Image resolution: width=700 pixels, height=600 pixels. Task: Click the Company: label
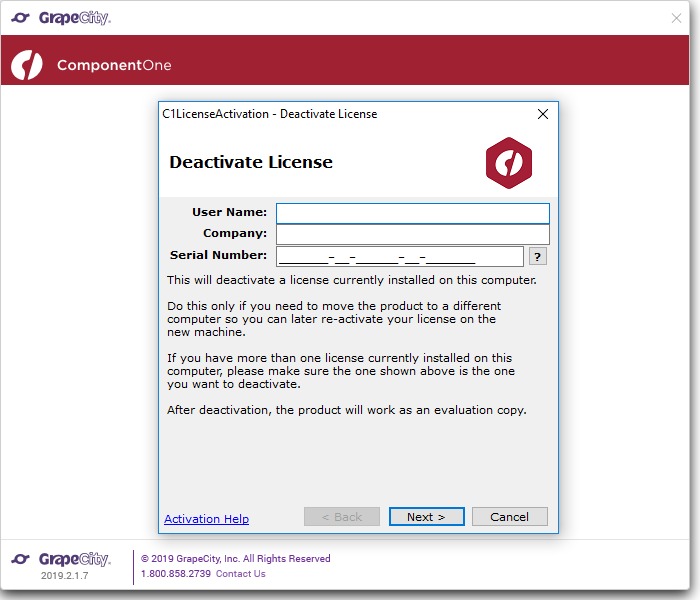point(235,233)
